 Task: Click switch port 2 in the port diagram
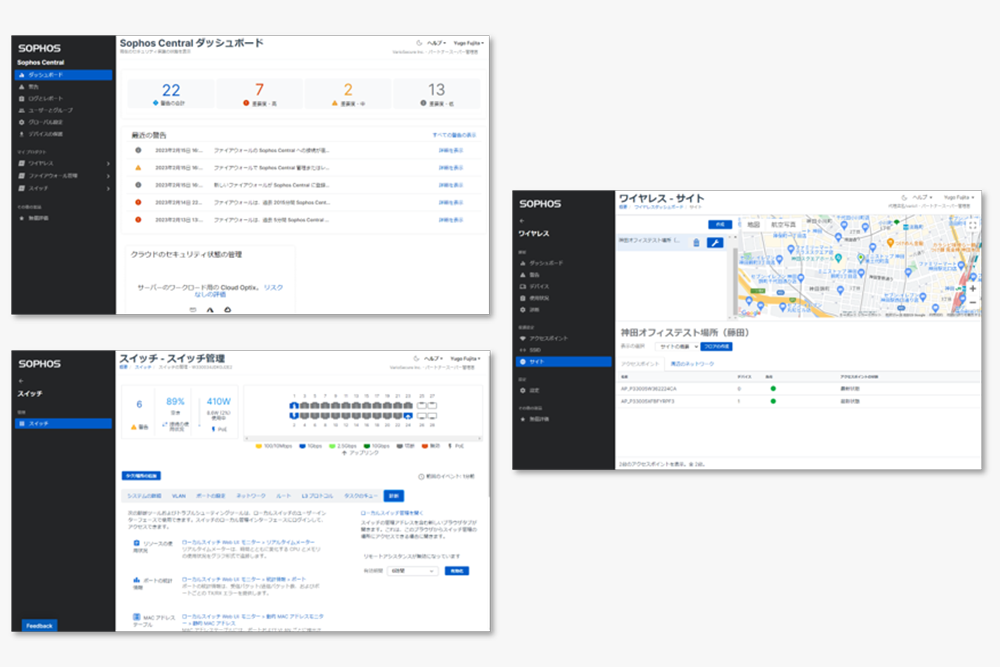pyautogui.click(x=294, y=416)
